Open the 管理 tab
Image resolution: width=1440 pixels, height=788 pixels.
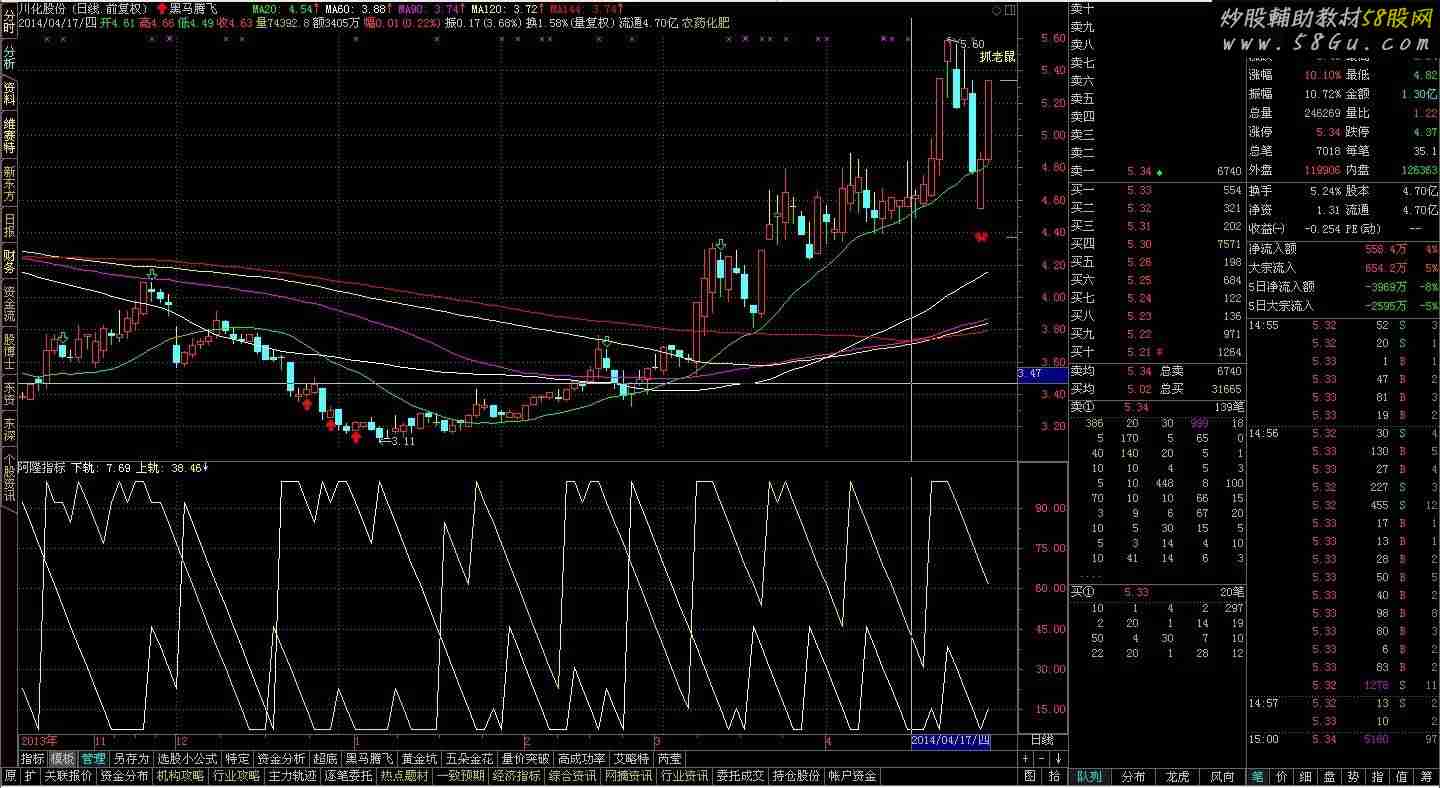coord(94,759)
